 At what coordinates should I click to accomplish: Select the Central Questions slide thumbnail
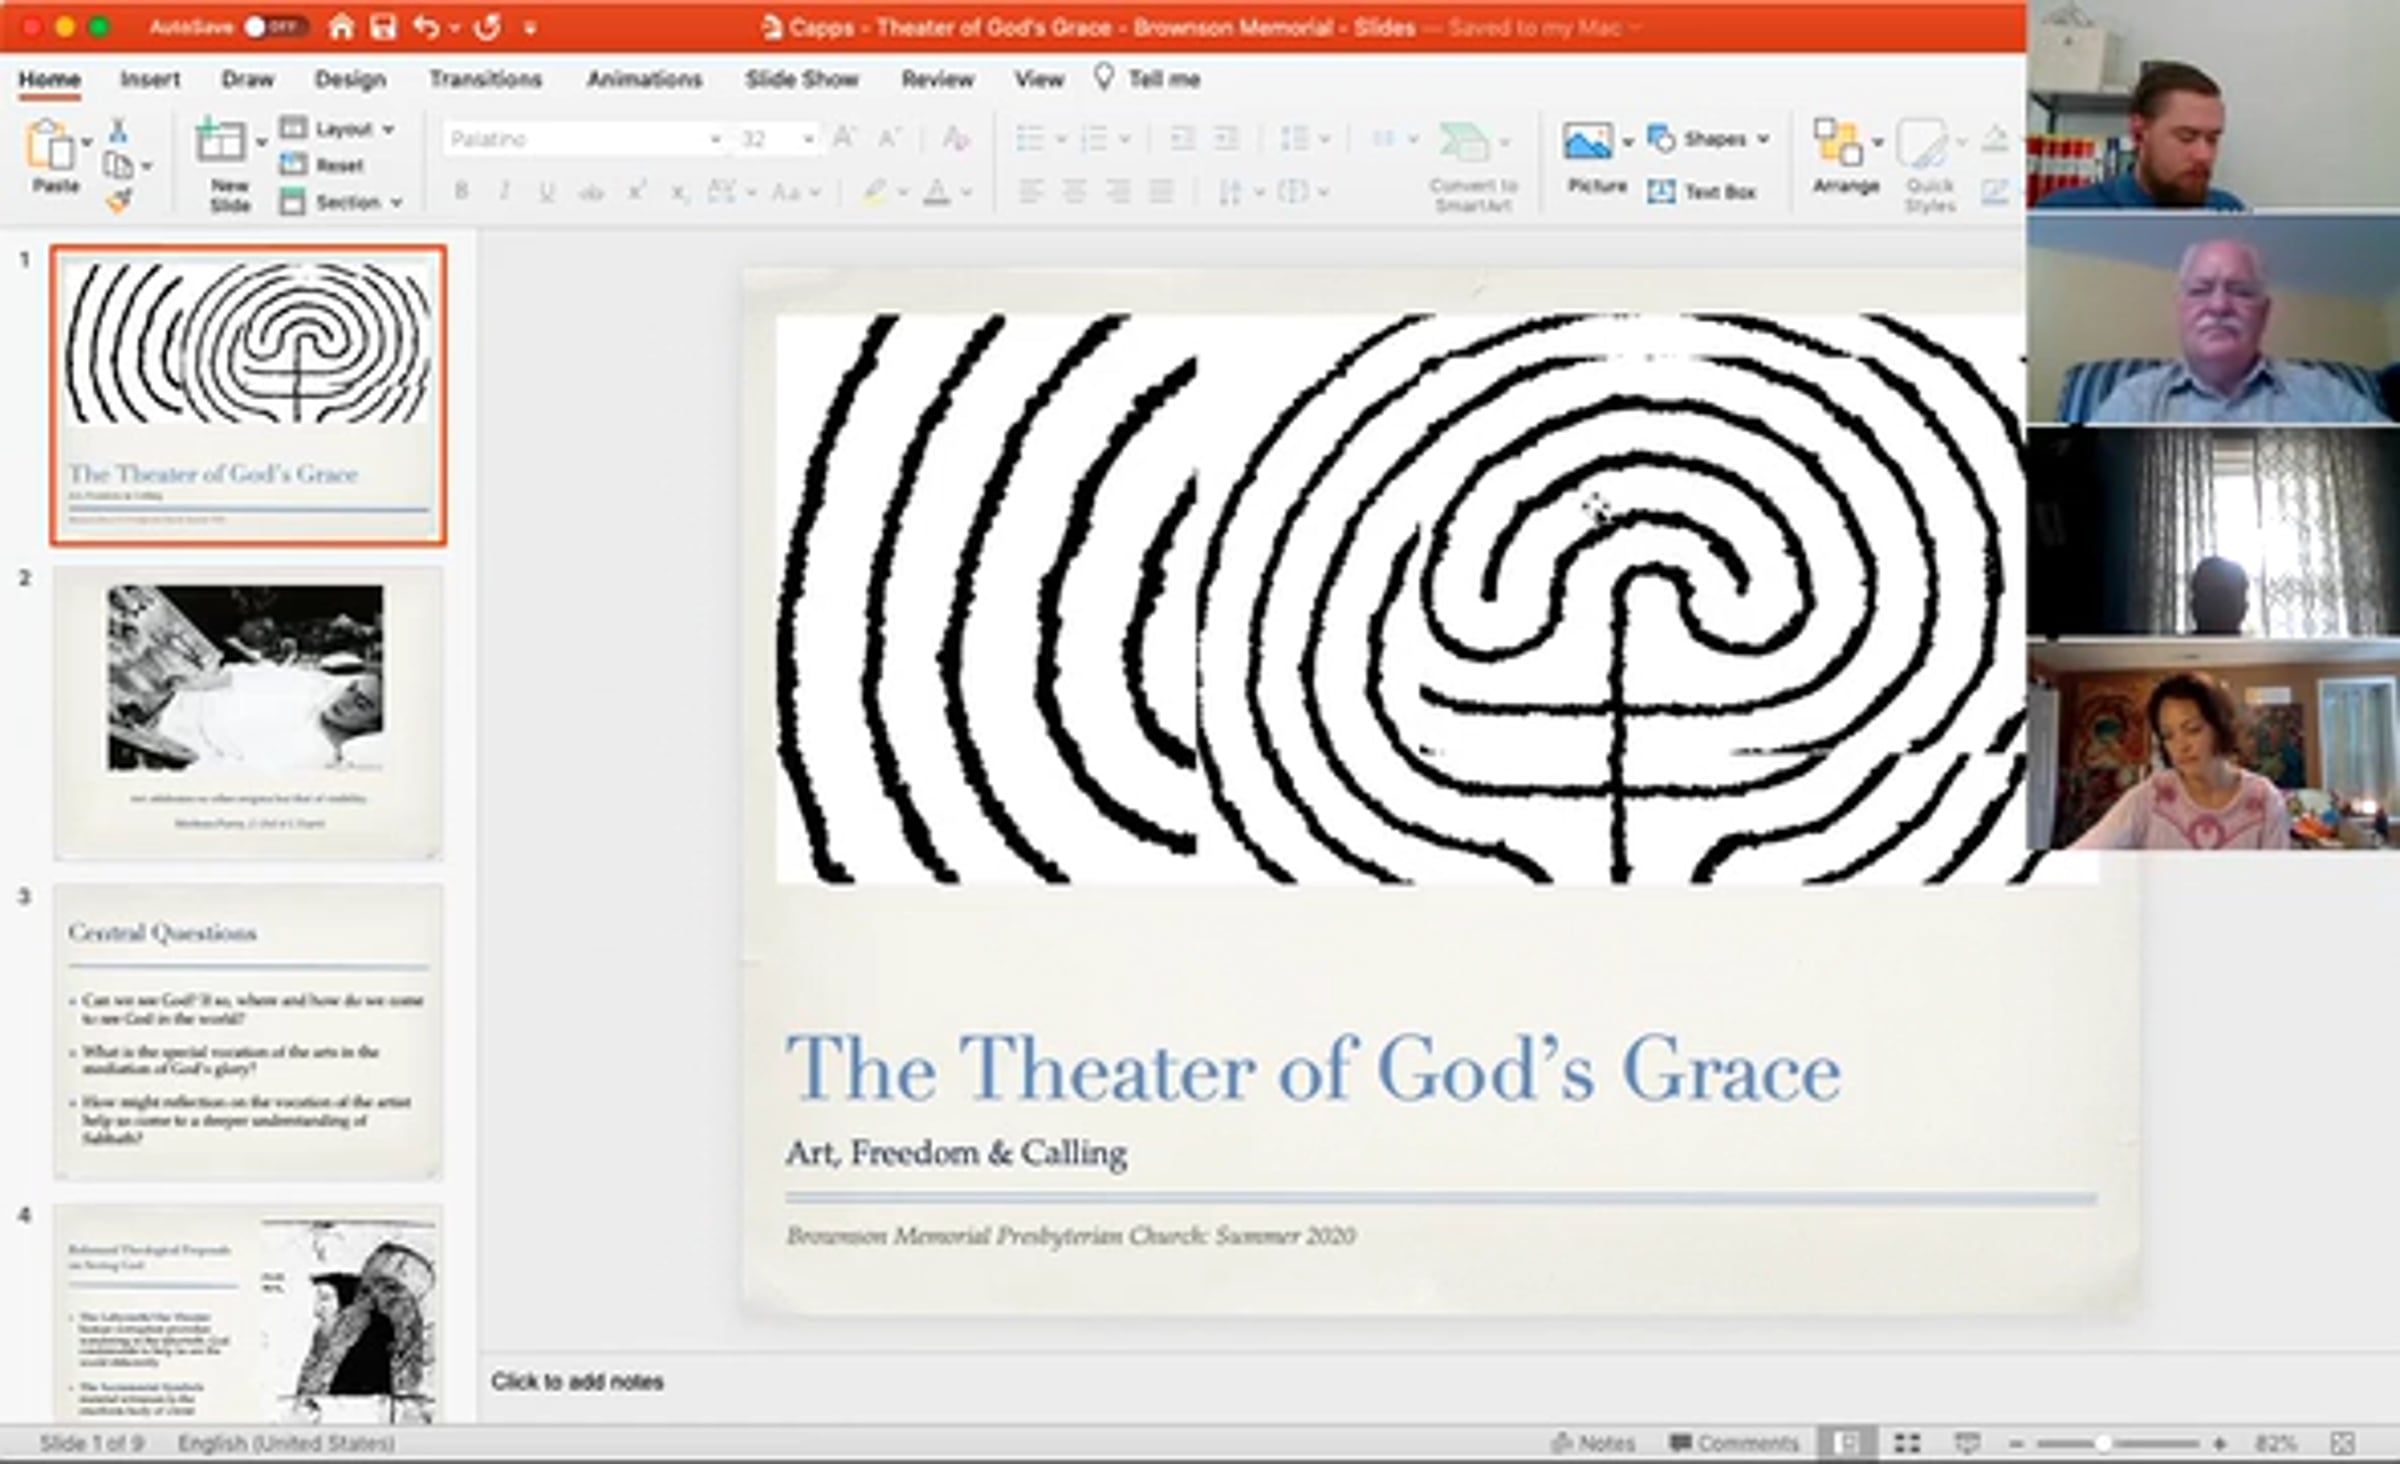pyautogui.click(x=247, y=1030)
